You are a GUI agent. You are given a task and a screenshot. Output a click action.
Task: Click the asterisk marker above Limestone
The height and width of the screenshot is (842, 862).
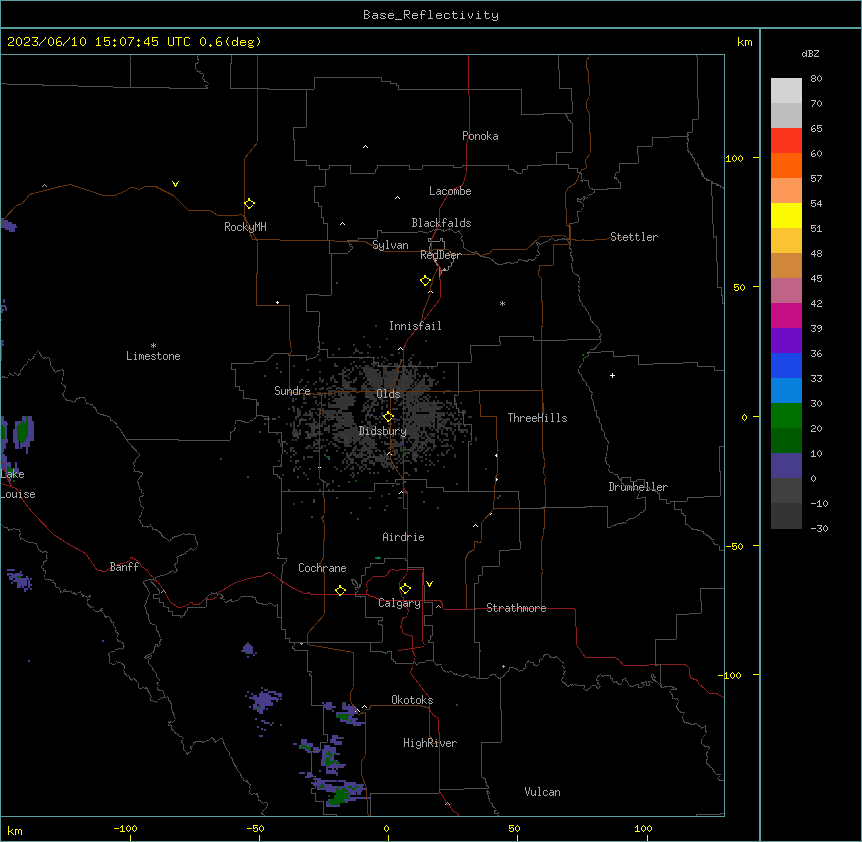click(x=153, y=345)
